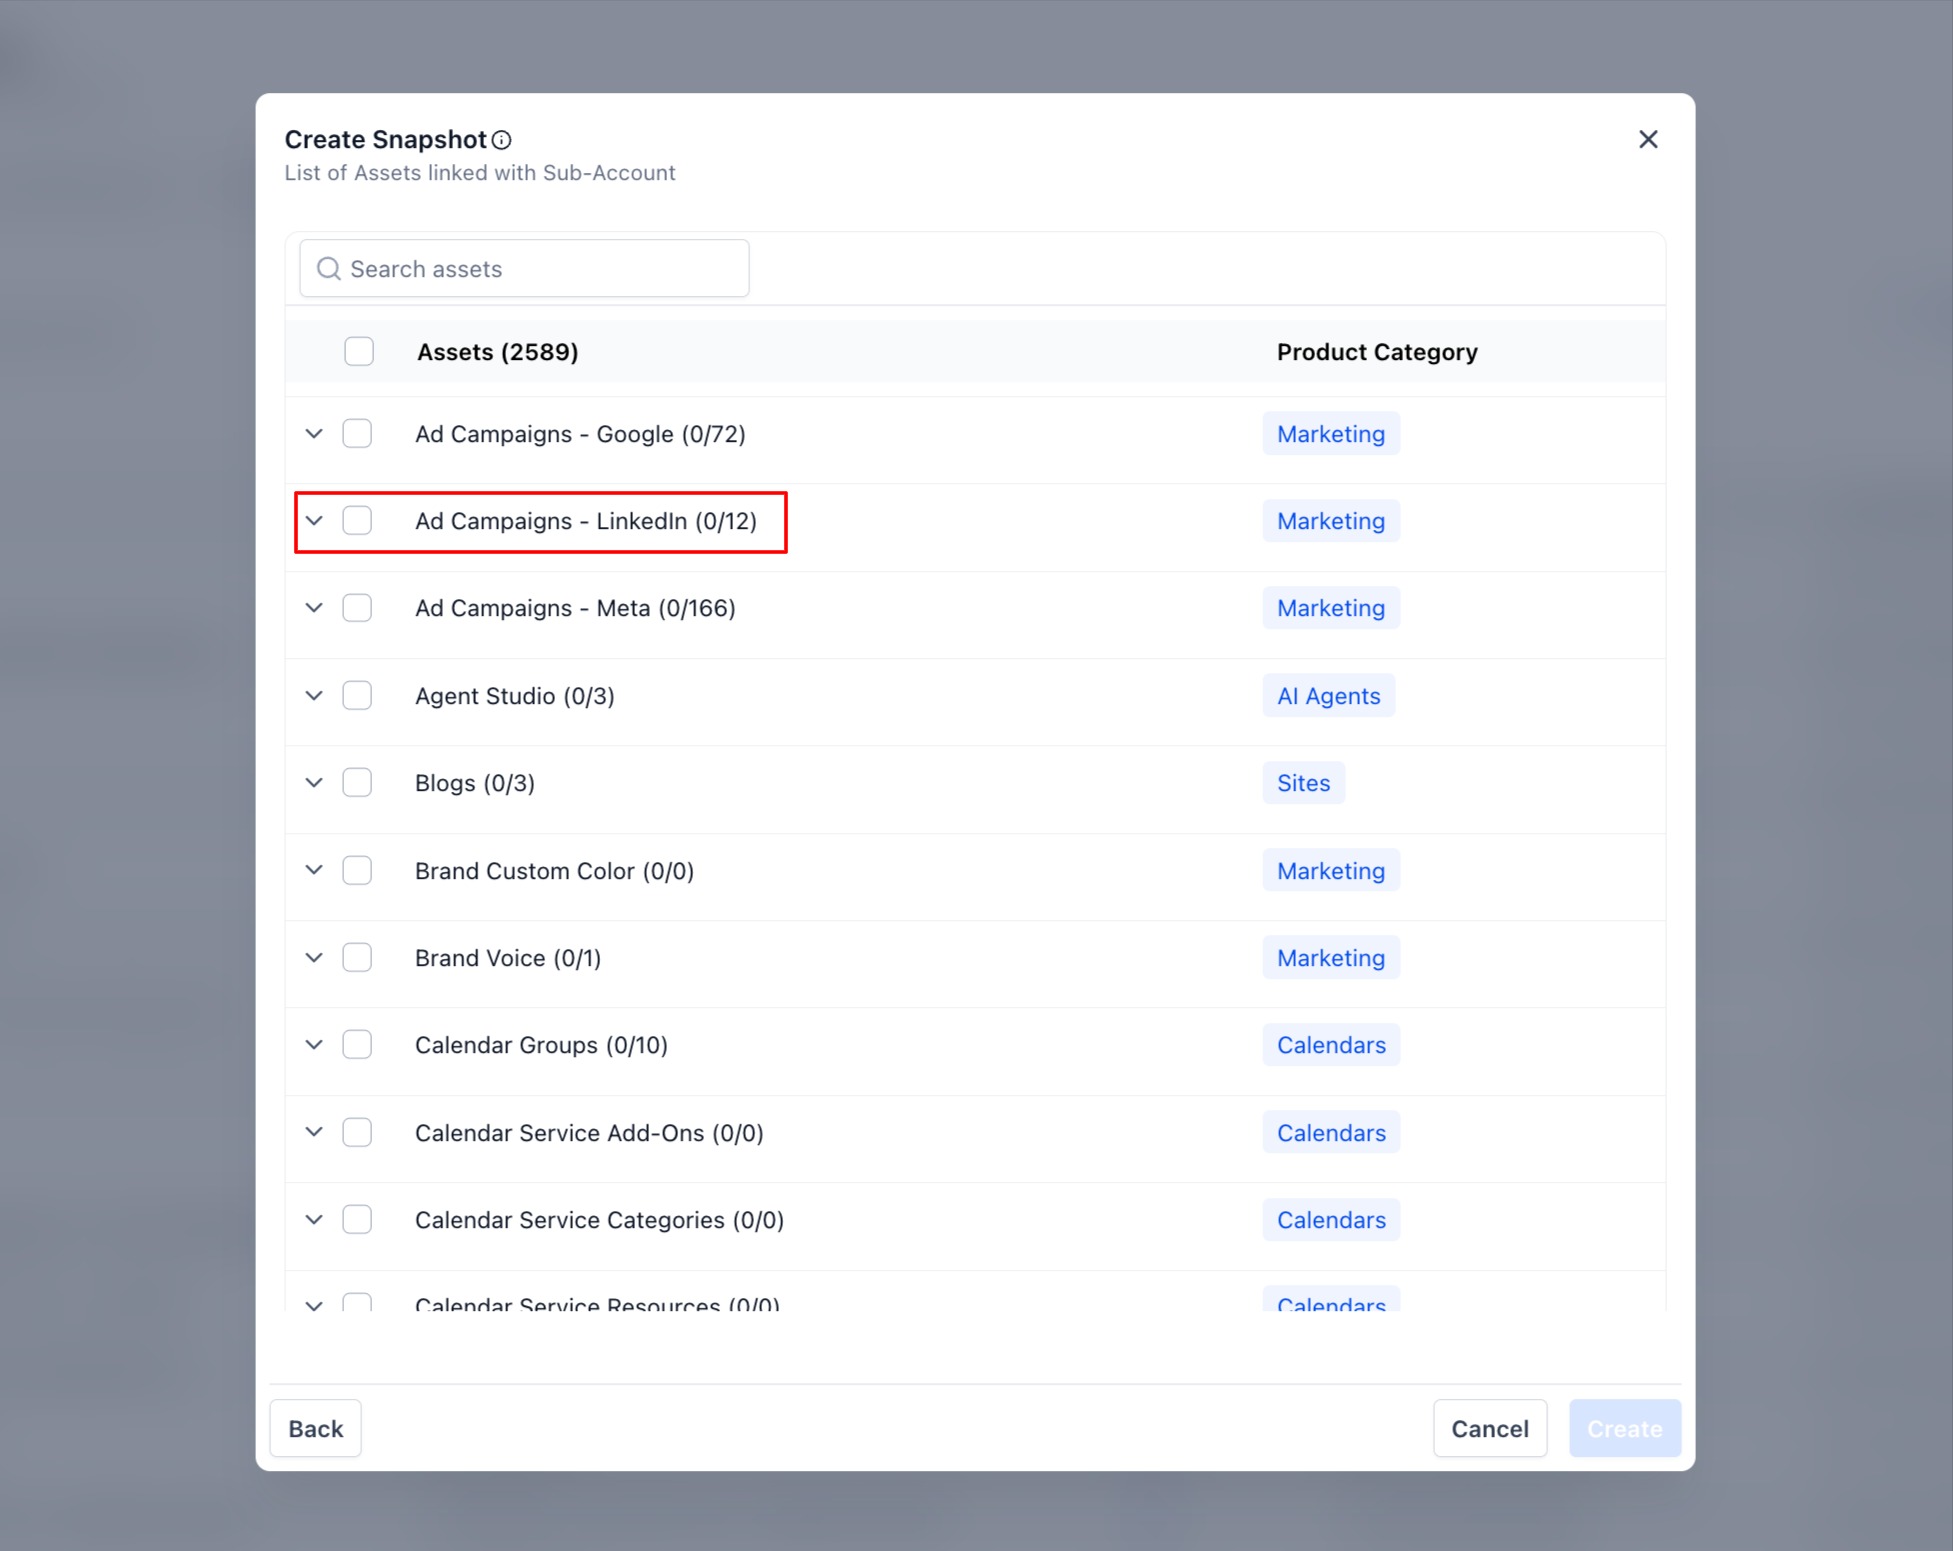Screen dimensions: 1953x1551
Task: Focus the Search assets field
Action: (540, 269)
